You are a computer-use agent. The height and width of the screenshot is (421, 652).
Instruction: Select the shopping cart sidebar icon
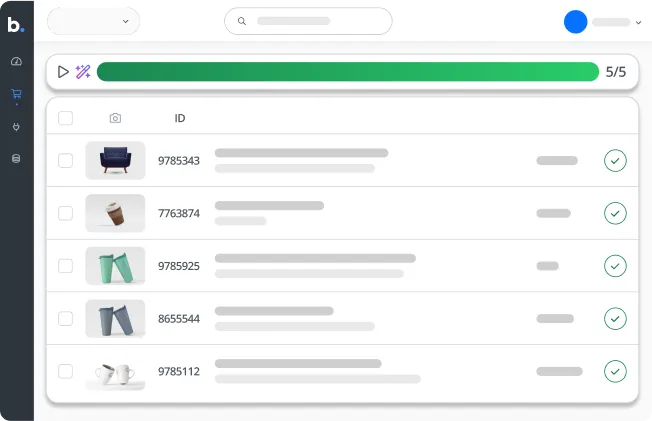pos(16,95)
